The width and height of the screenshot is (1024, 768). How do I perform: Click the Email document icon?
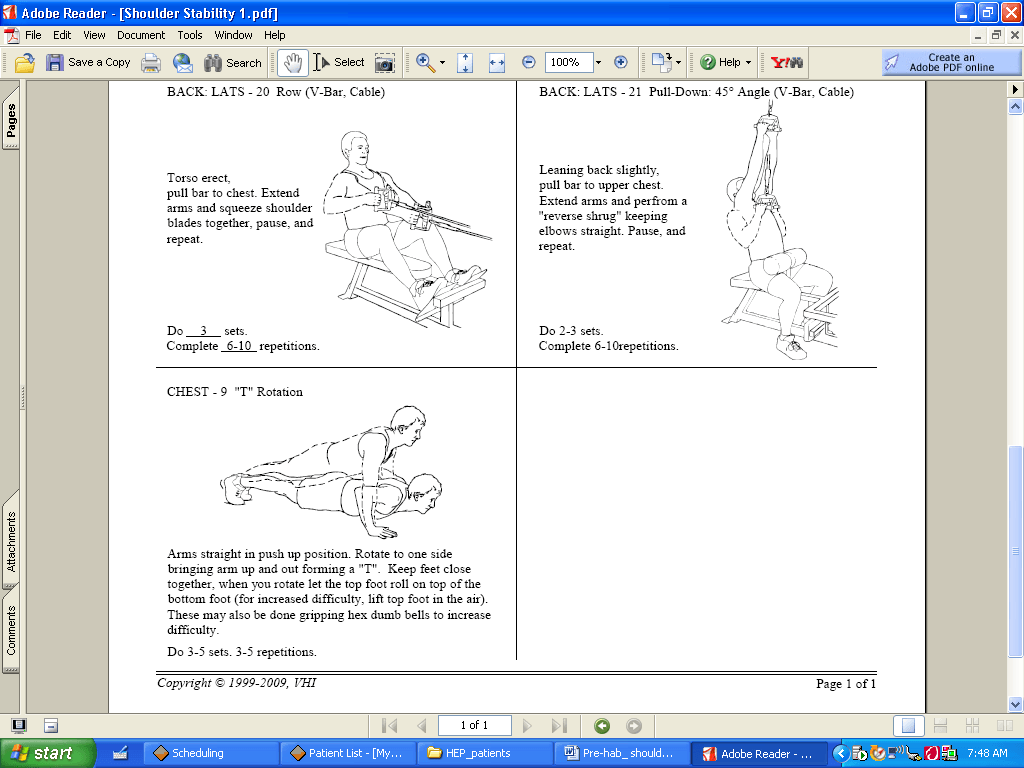pyautogui.click(x=183, y=62)
